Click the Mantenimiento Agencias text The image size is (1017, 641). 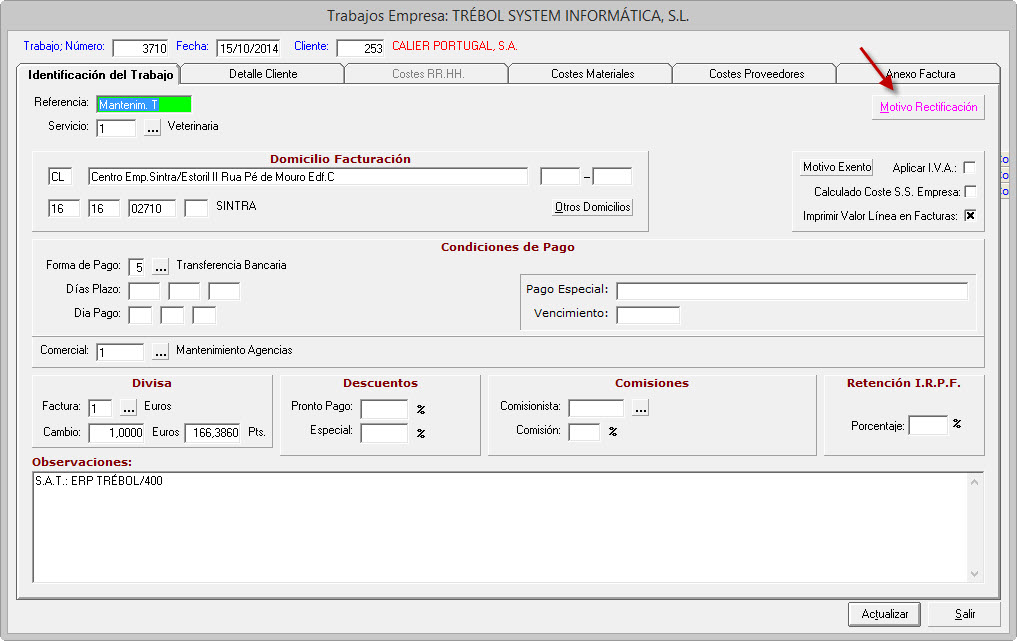[234, 350]
